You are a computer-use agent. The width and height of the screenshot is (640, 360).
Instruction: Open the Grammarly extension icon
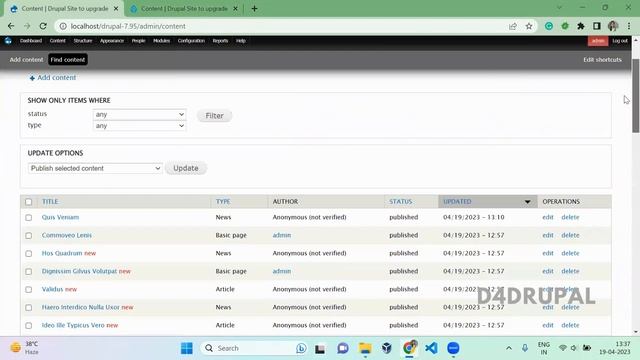[549, 26]
